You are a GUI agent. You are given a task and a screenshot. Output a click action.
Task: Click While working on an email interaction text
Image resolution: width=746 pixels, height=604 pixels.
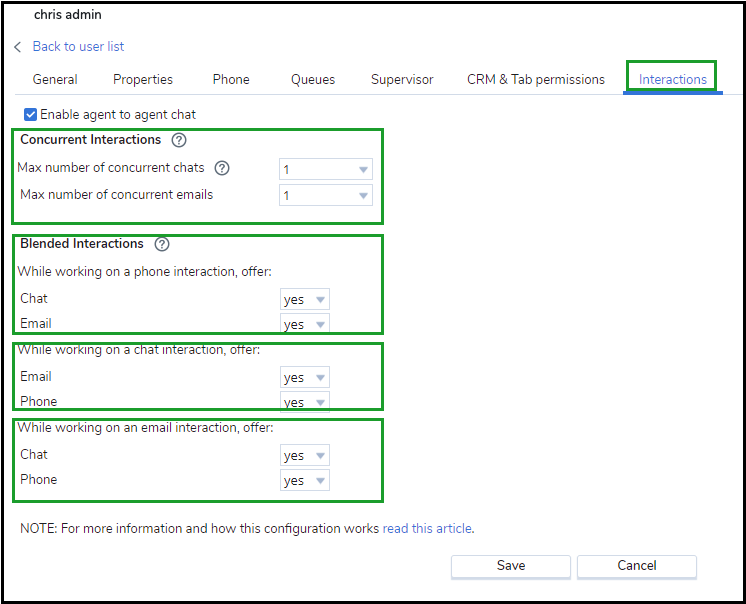146,428
